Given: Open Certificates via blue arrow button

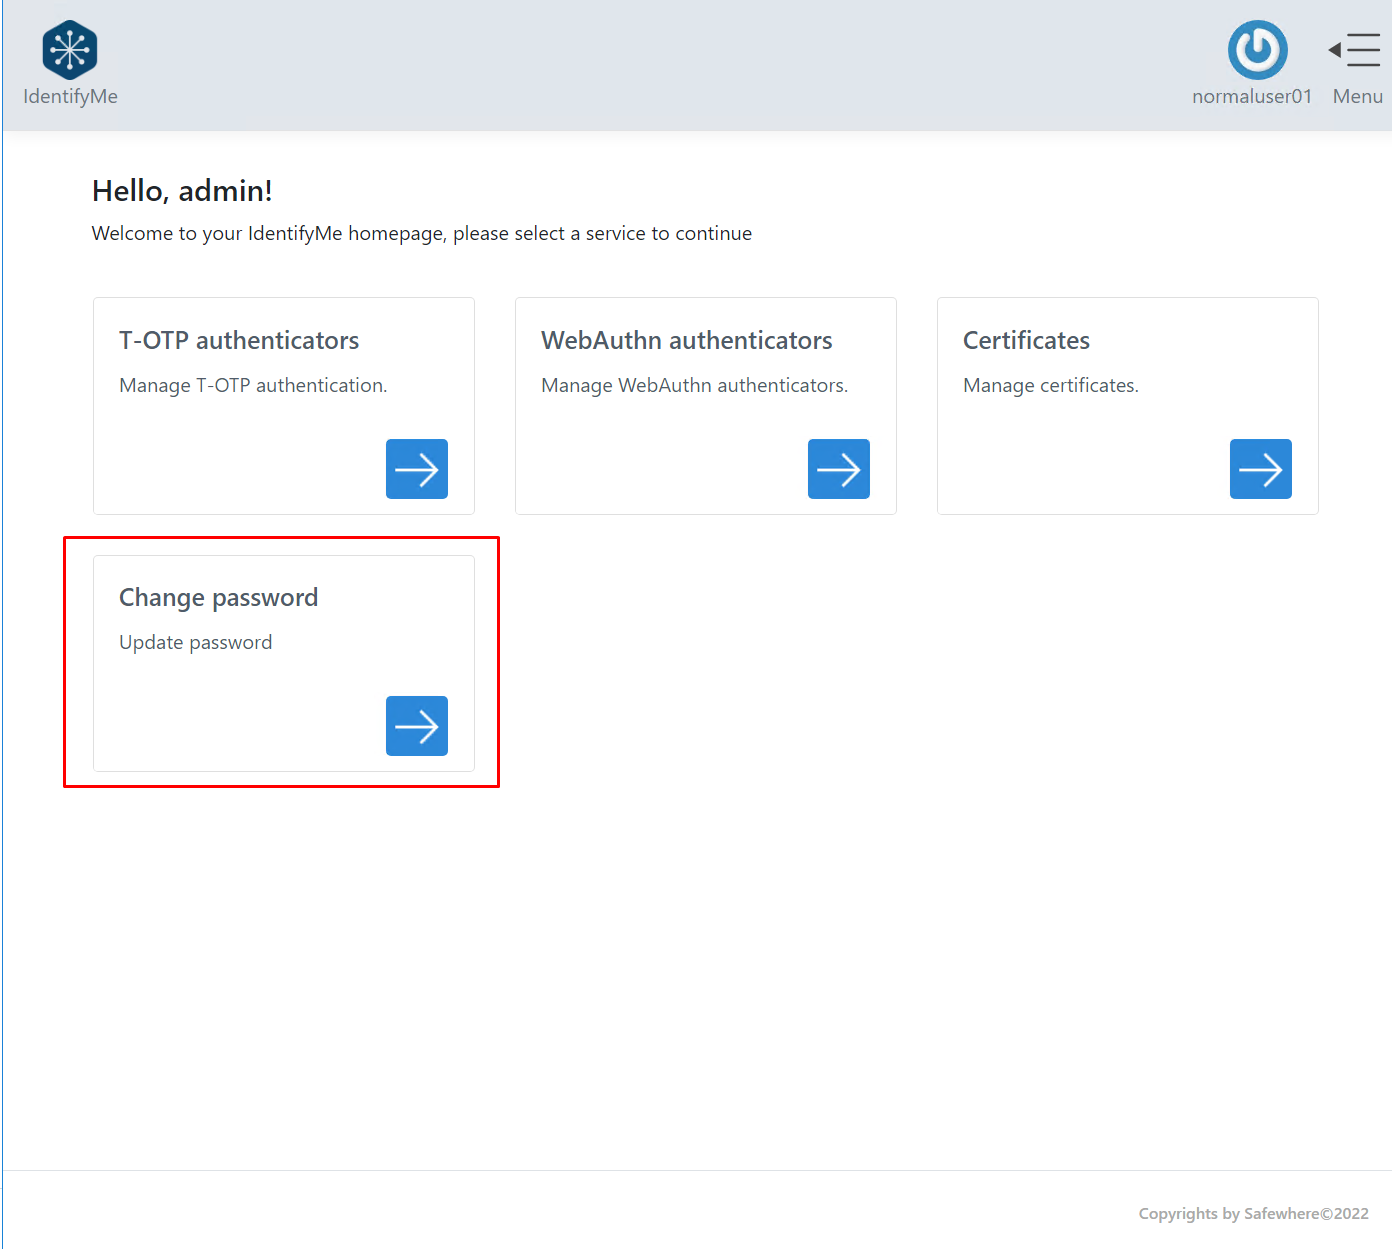Looking at the screenshot, I should pos(1260,469).
